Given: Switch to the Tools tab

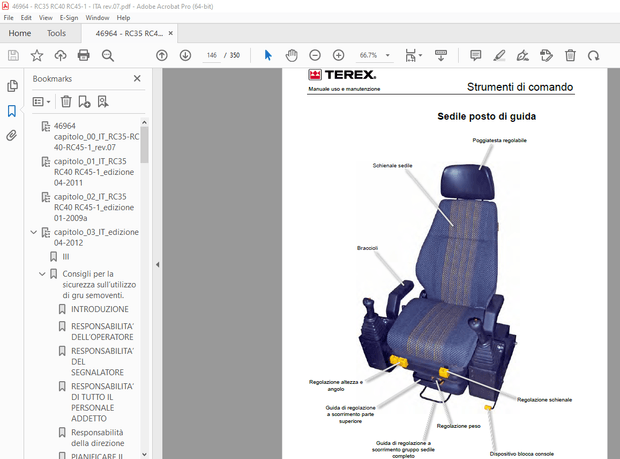Looking at the screenshot, I should coord(56,33).
